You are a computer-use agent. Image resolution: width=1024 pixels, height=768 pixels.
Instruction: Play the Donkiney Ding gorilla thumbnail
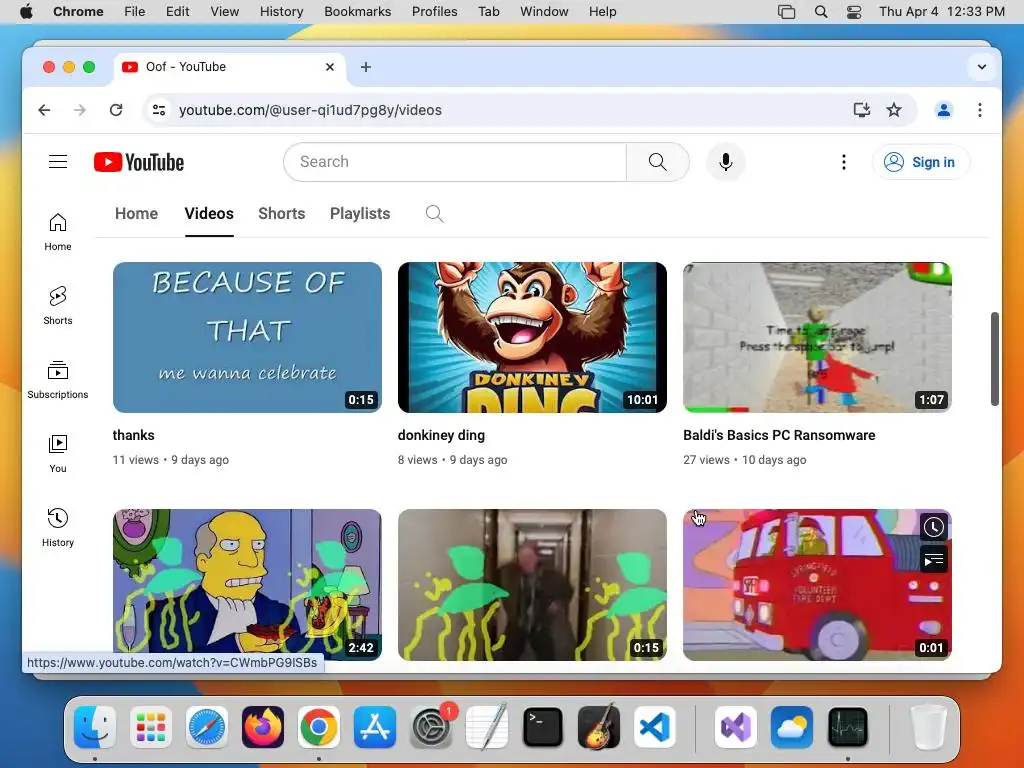click(x=532, y=338)
